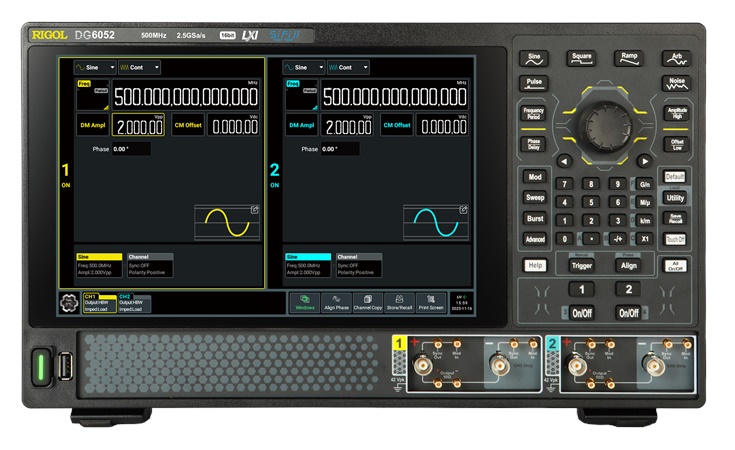Tap channel select key 1
Image resolution: width=735 pixels, height=450 pixels.
click(582, 289)
